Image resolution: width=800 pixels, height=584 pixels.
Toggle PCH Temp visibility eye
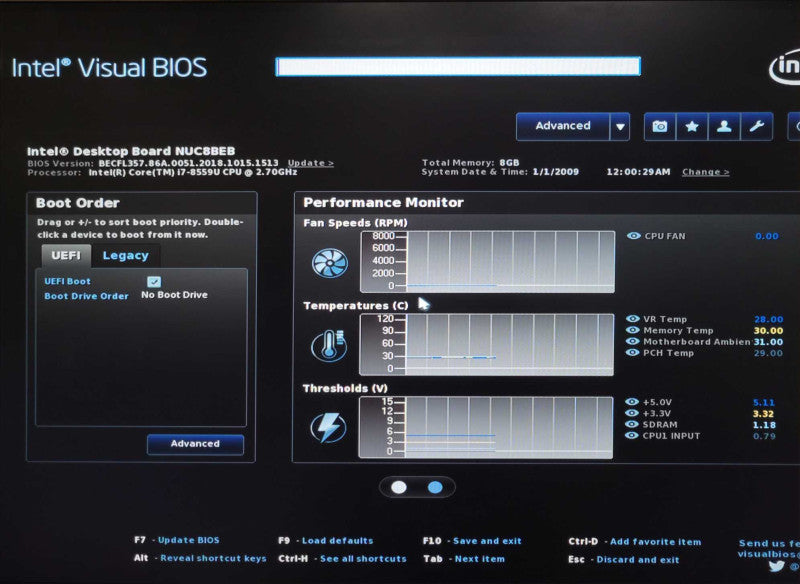(x=633, y=352)
